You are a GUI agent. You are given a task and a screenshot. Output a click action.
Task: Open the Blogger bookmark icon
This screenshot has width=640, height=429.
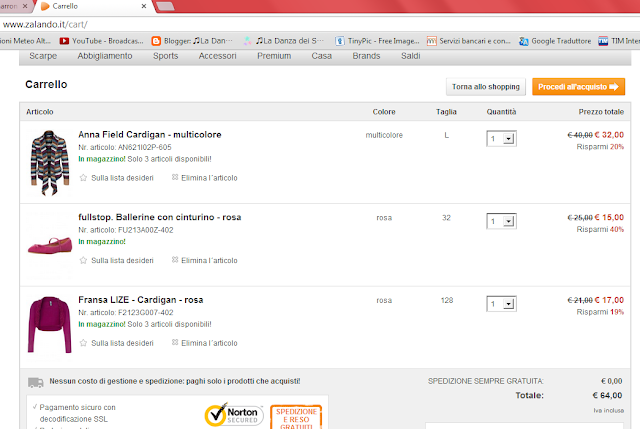pos(156,41)
